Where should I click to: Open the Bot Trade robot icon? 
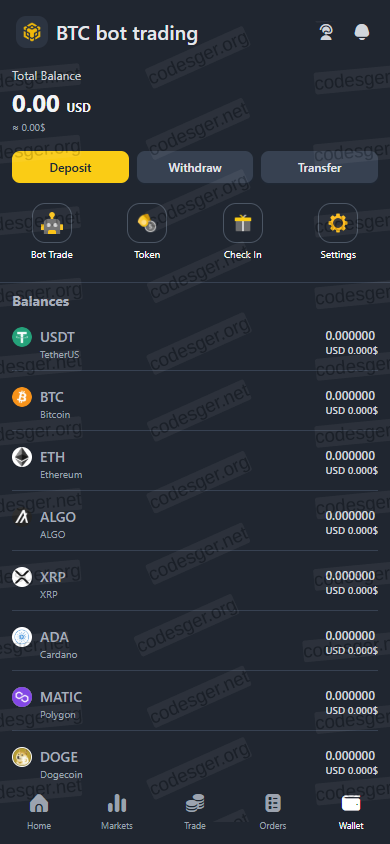tap(52, 223)
